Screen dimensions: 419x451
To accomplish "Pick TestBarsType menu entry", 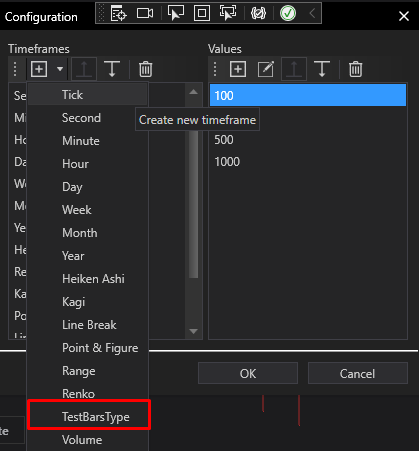I will [x=87, y=417].
